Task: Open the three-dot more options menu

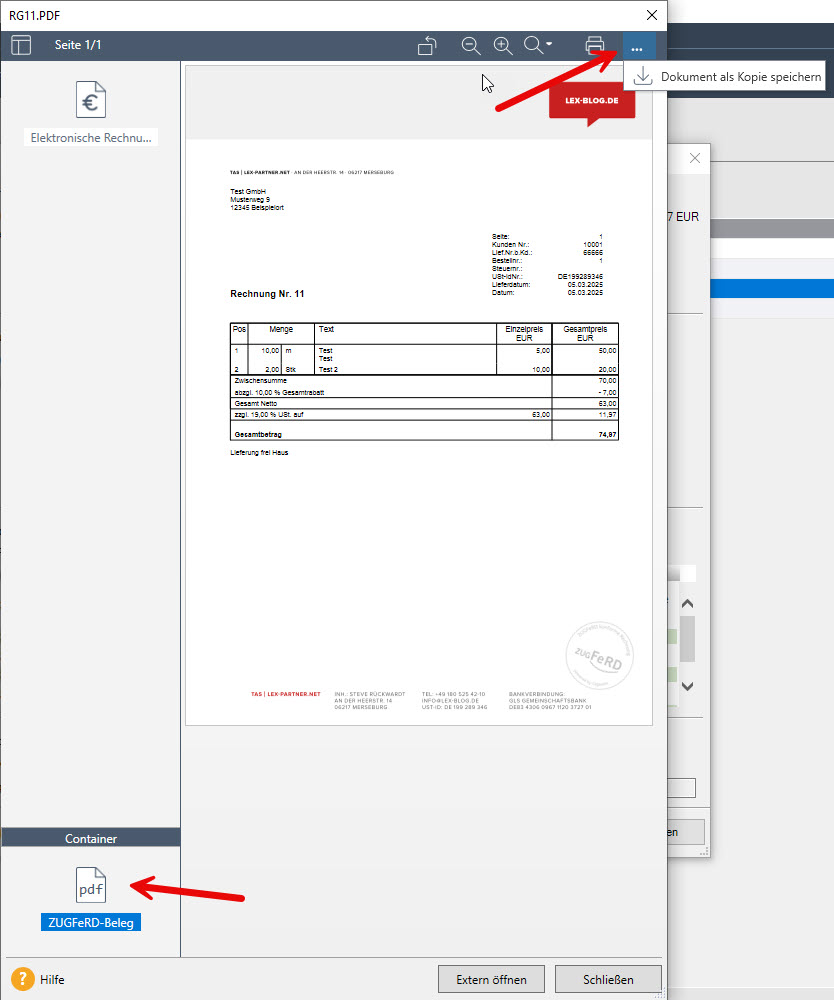Action: pyautogui.click(x=637, y=48)
